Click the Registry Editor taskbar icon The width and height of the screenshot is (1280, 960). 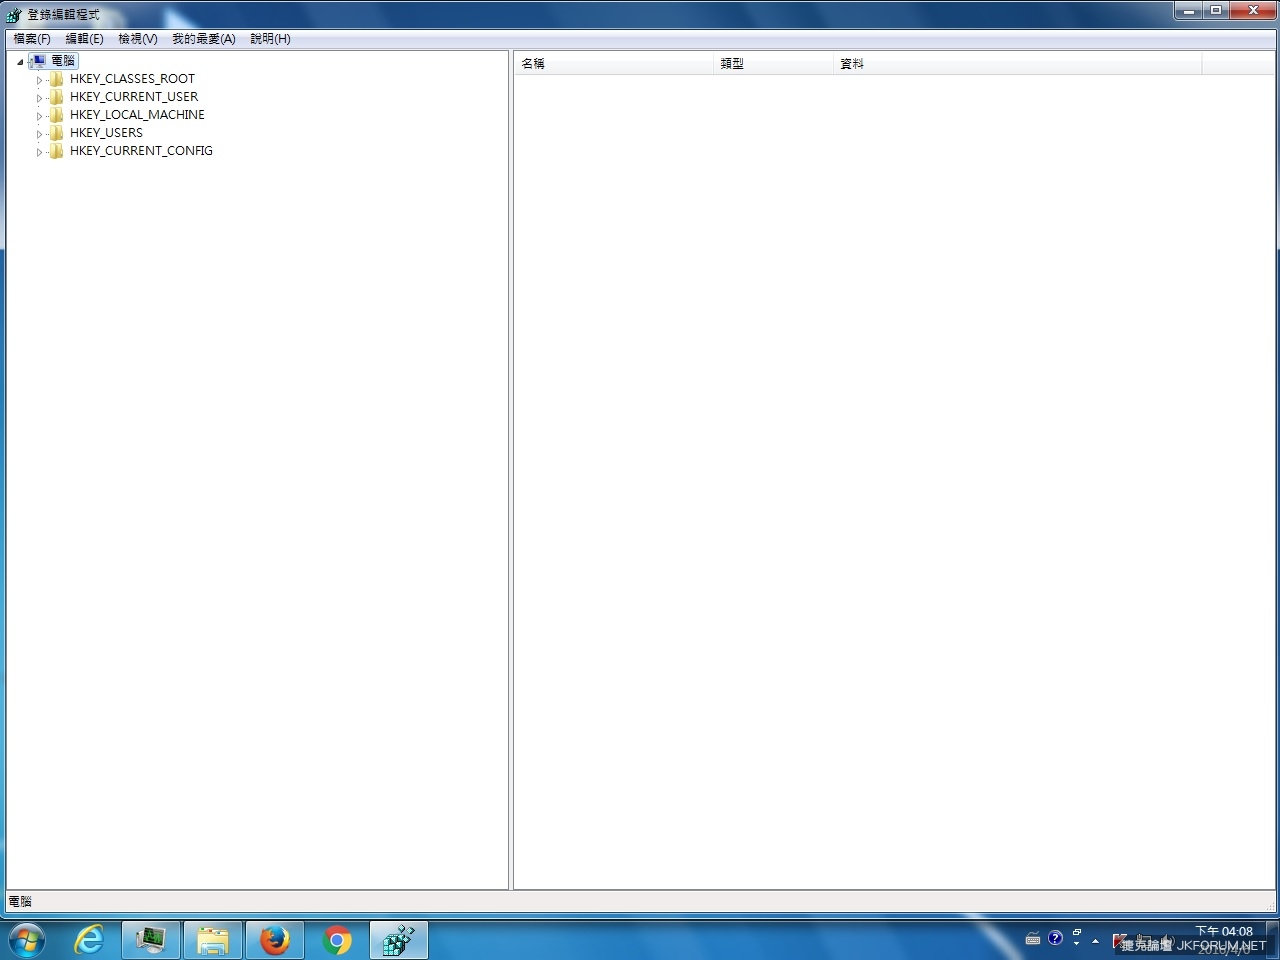point(399,940)
